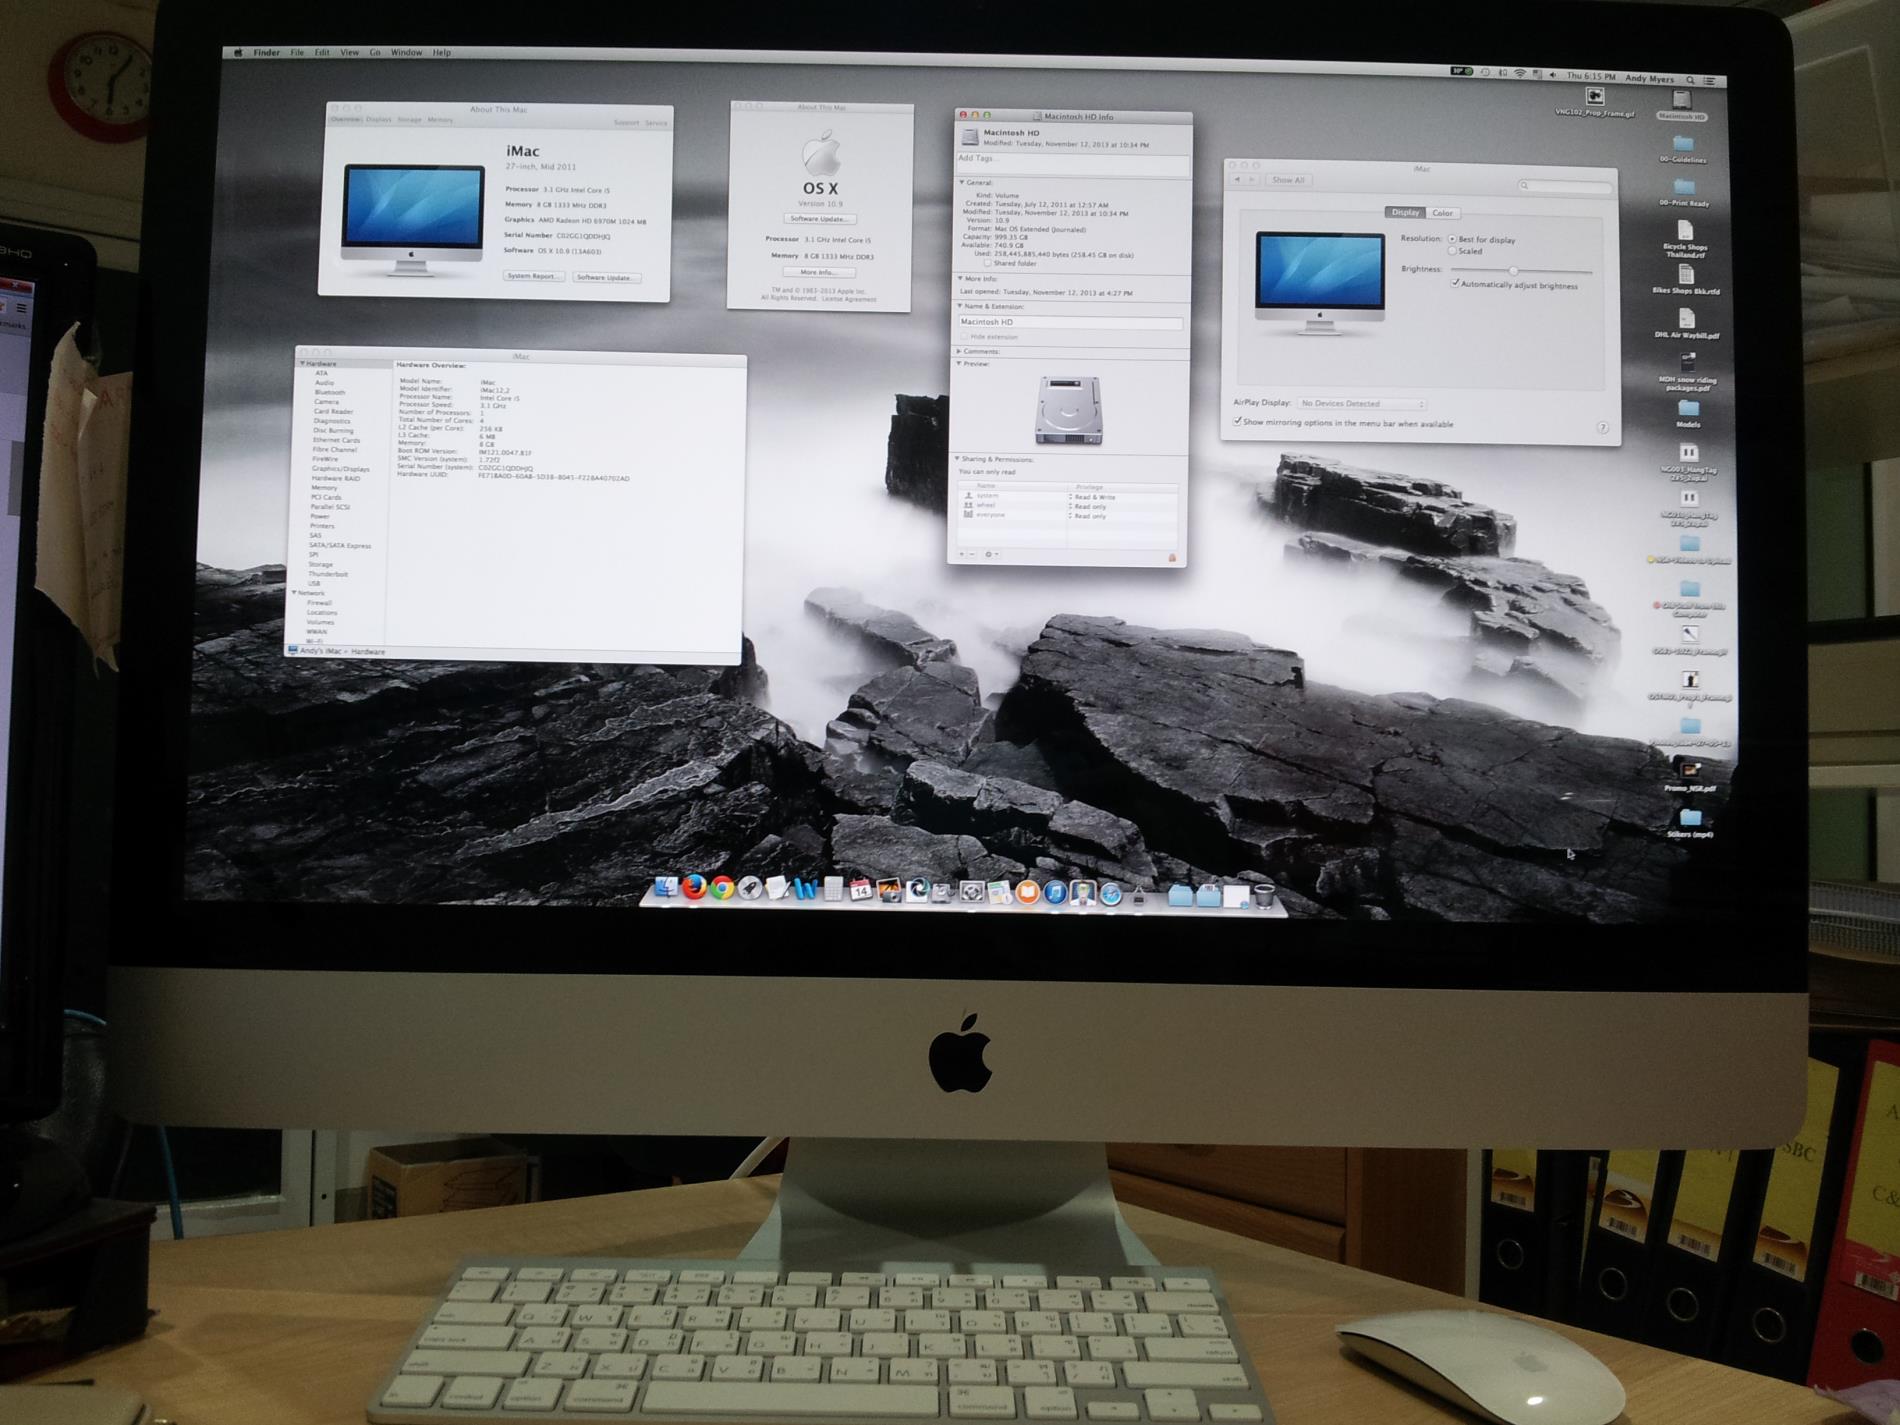
Task: Toggle Show mirroring options checkbox
Action: pos(1237,421)
